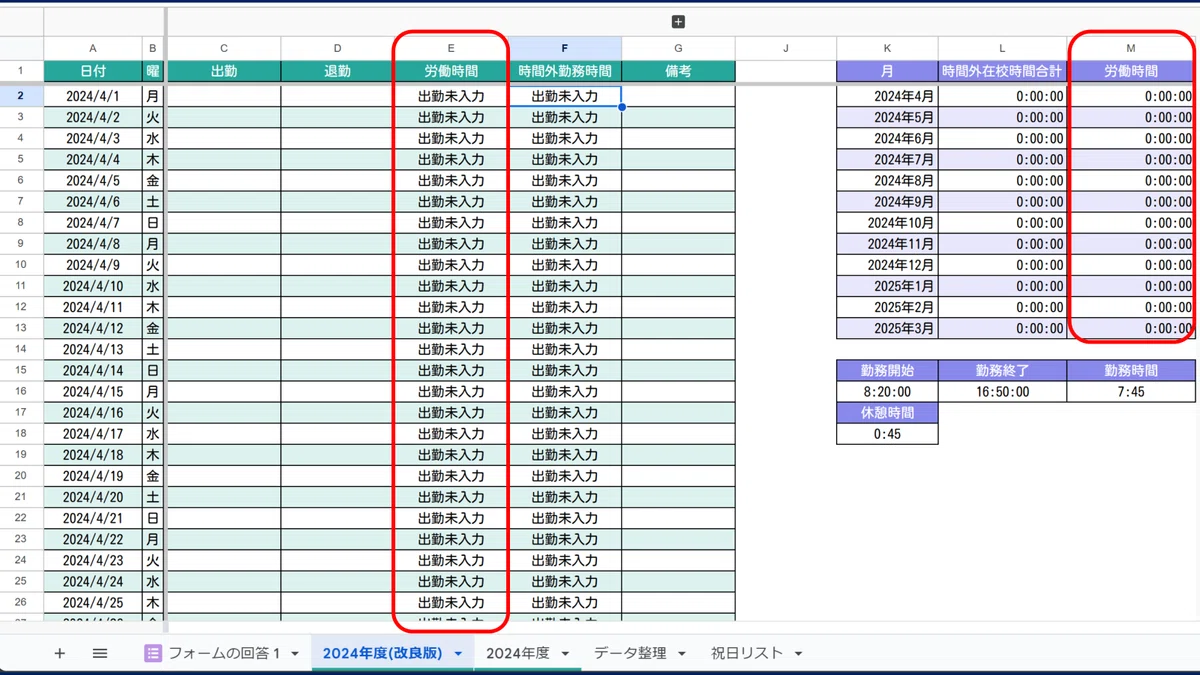The height and width of the screenshot is (675, 1200).
Task: Select the date cell 2024/4/13
Action: click(x=93, y=349)
